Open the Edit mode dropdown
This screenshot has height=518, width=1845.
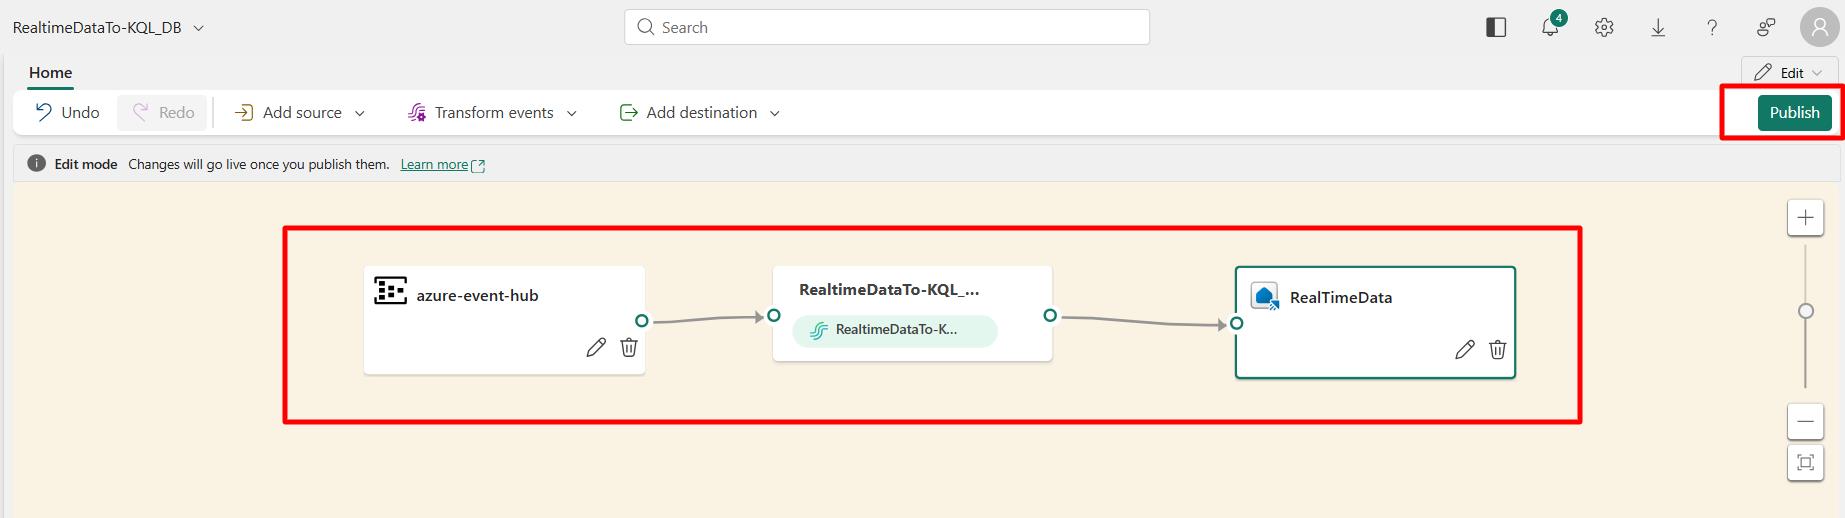pyautogui.click(x=1789, y=72)
